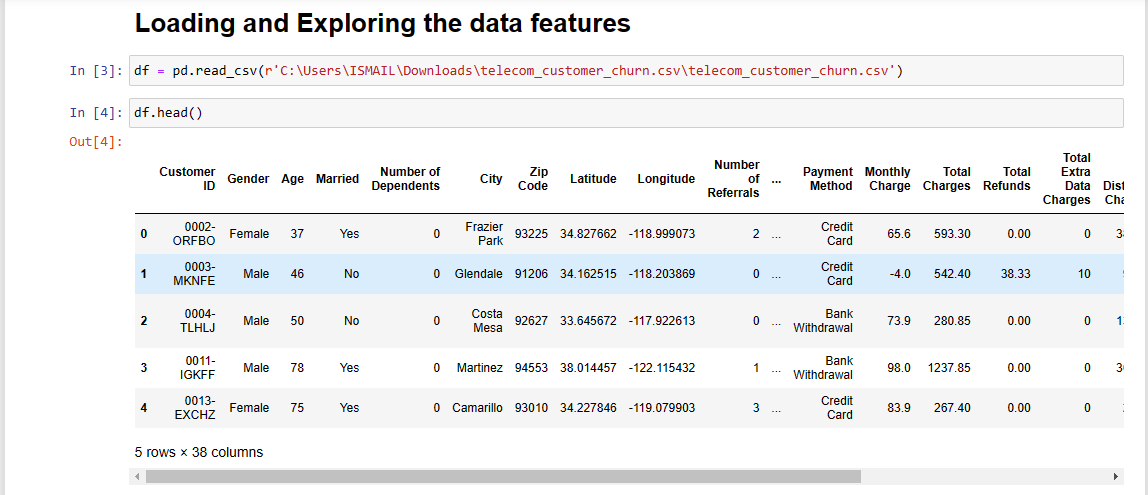Click age value 78
This screenshot has width=1148, height=495.
point(297,368)
